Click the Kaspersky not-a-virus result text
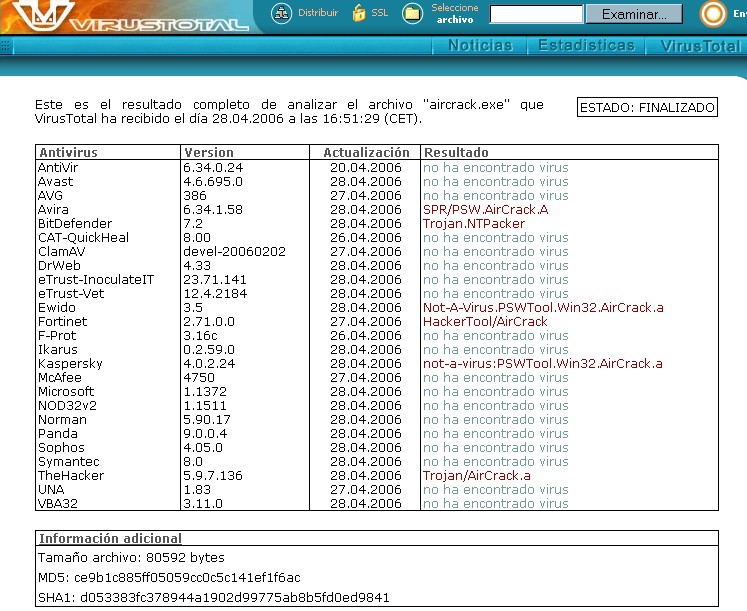Image resolution: width=747 pixels, height=611 pixels. pos(543,364)
